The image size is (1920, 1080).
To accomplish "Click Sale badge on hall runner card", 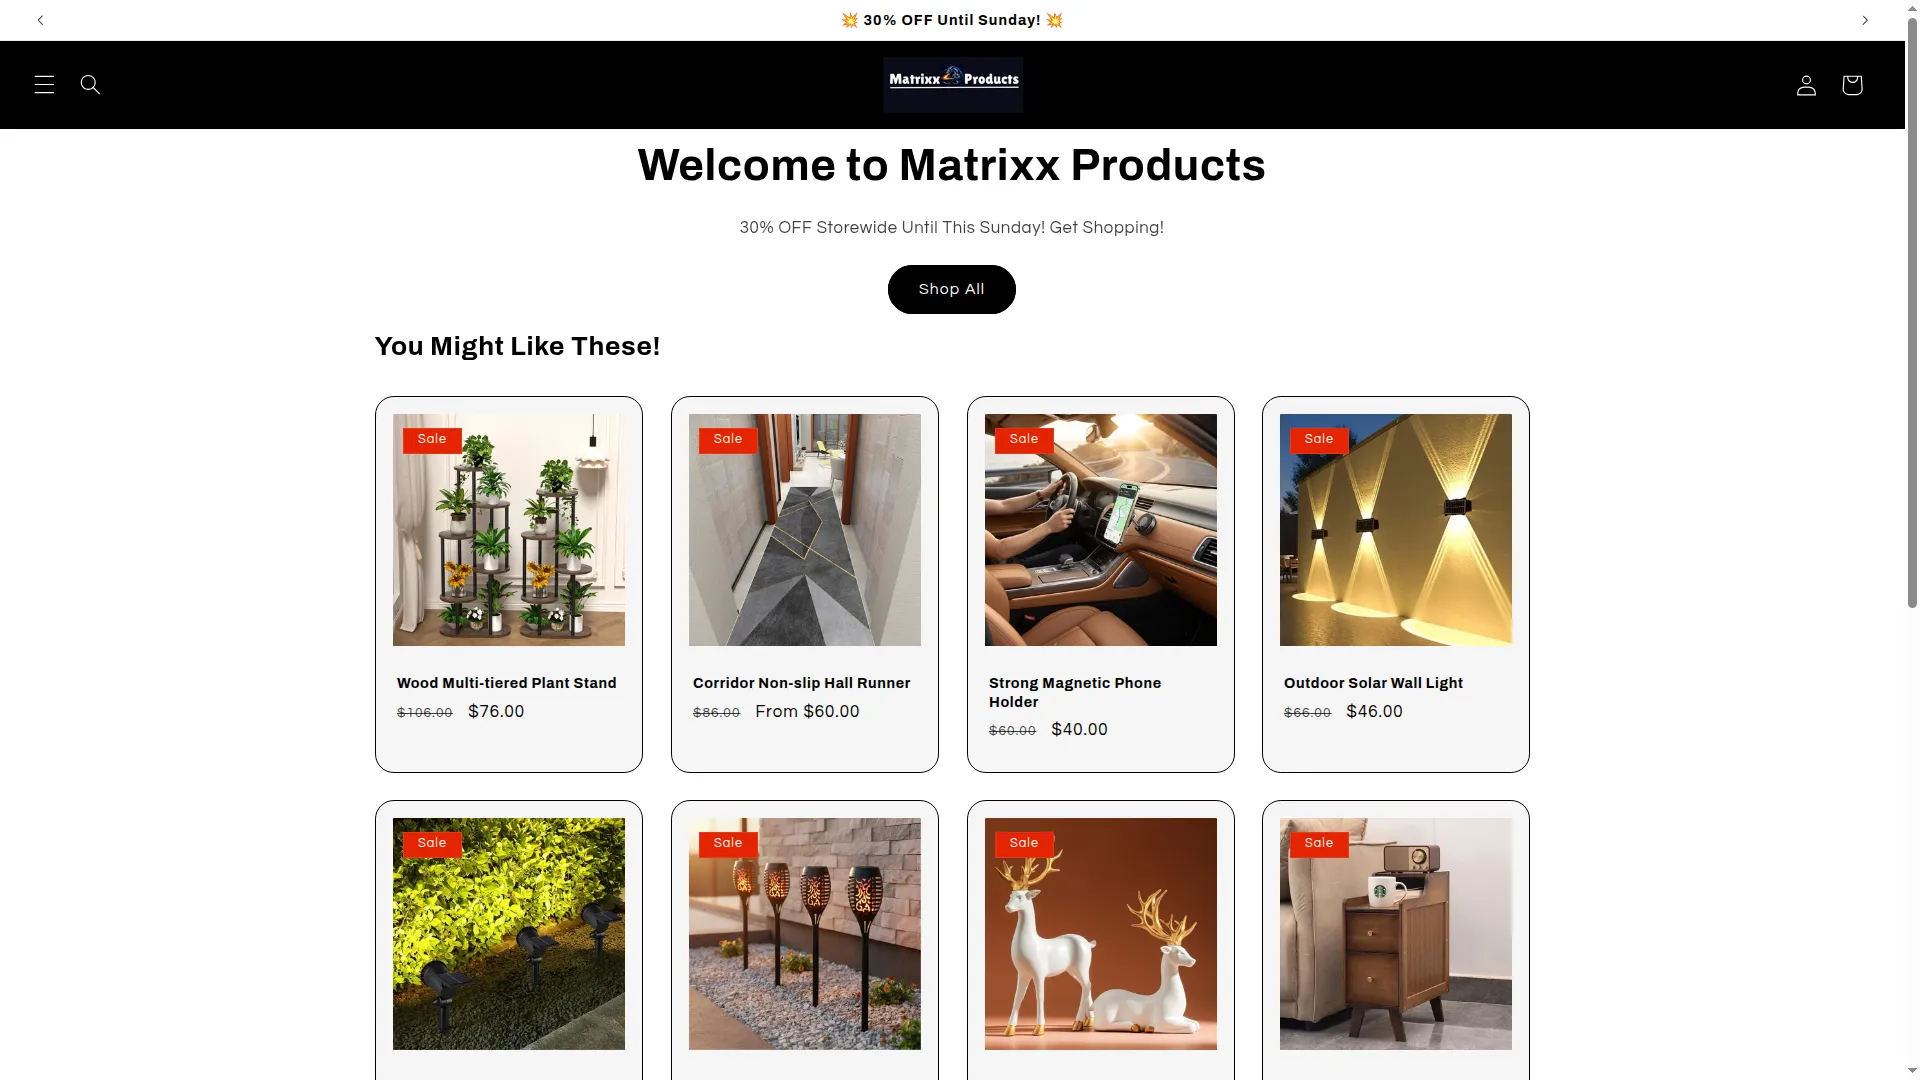I will [x=728, y=440].
